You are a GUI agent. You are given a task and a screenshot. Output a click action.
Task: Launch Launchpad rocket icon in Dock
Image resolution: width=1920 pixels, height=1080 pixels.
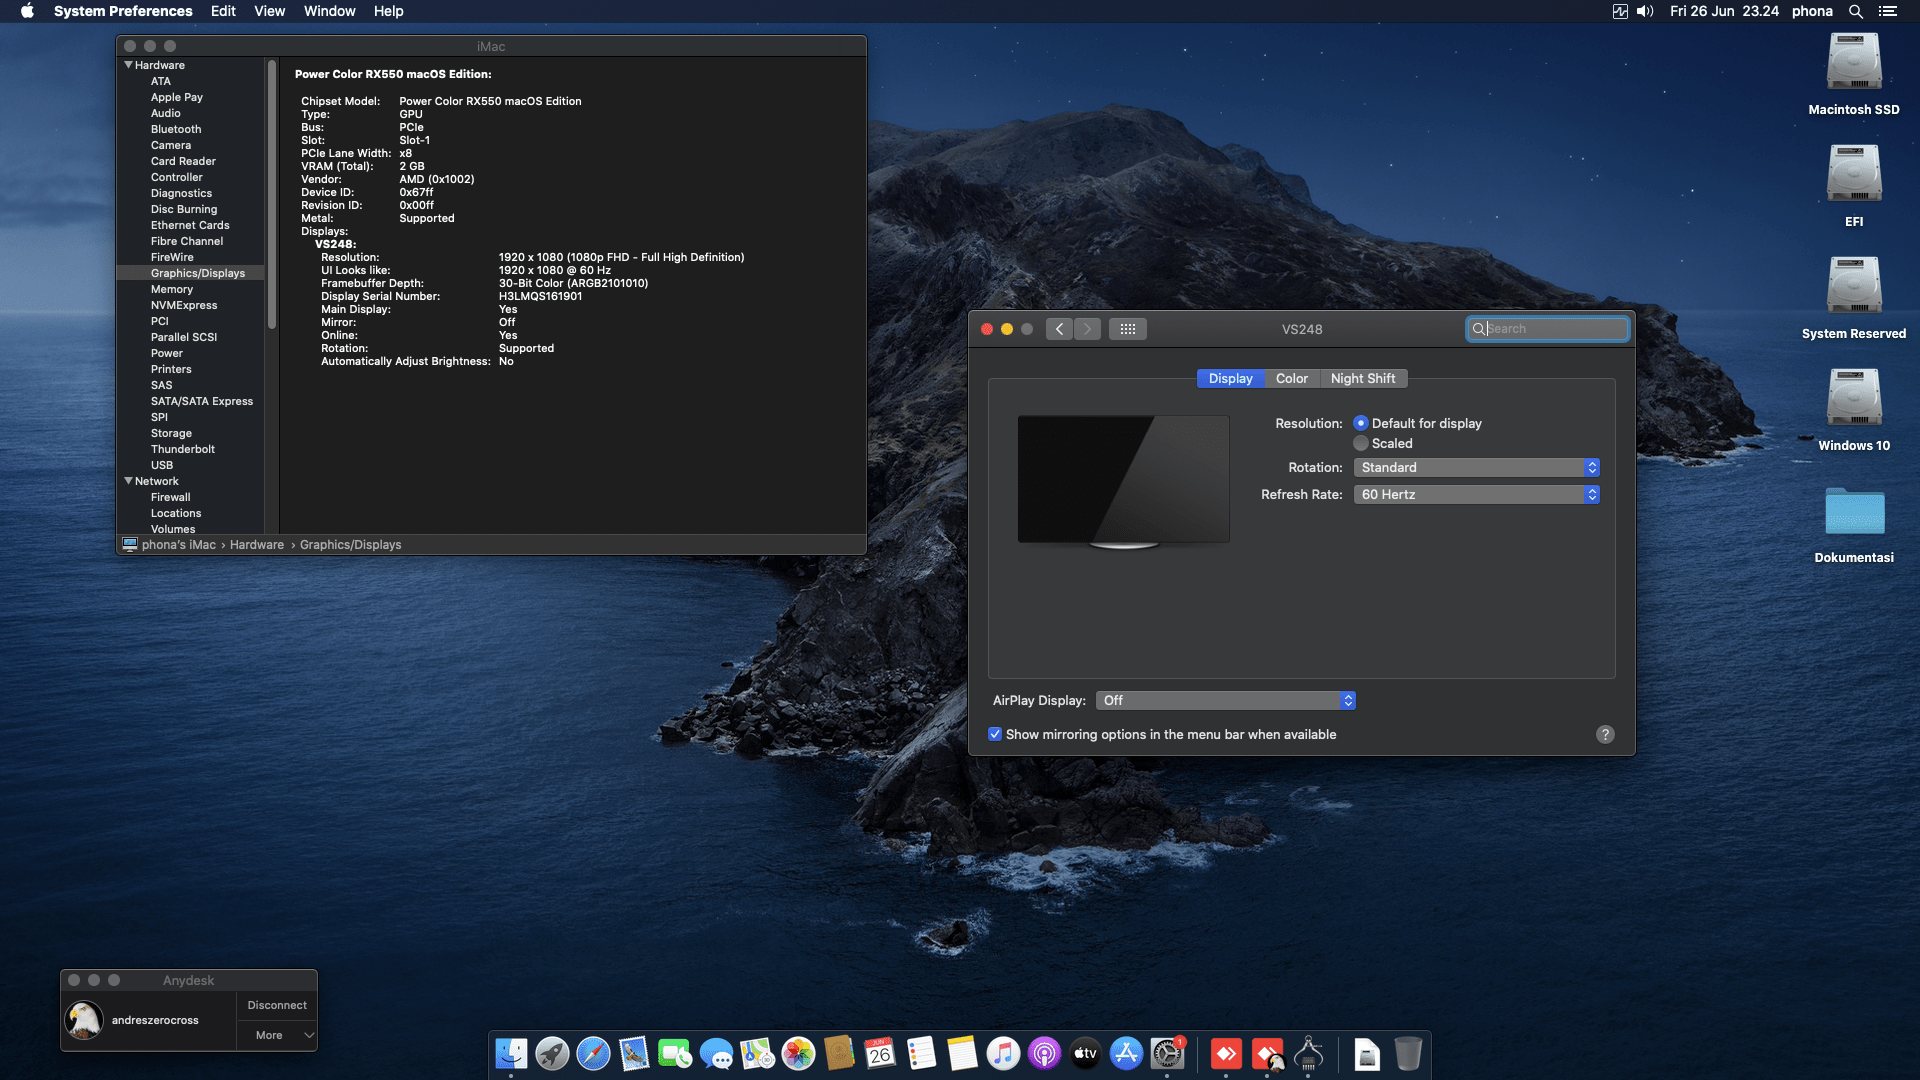click(x=552, y=1054)
